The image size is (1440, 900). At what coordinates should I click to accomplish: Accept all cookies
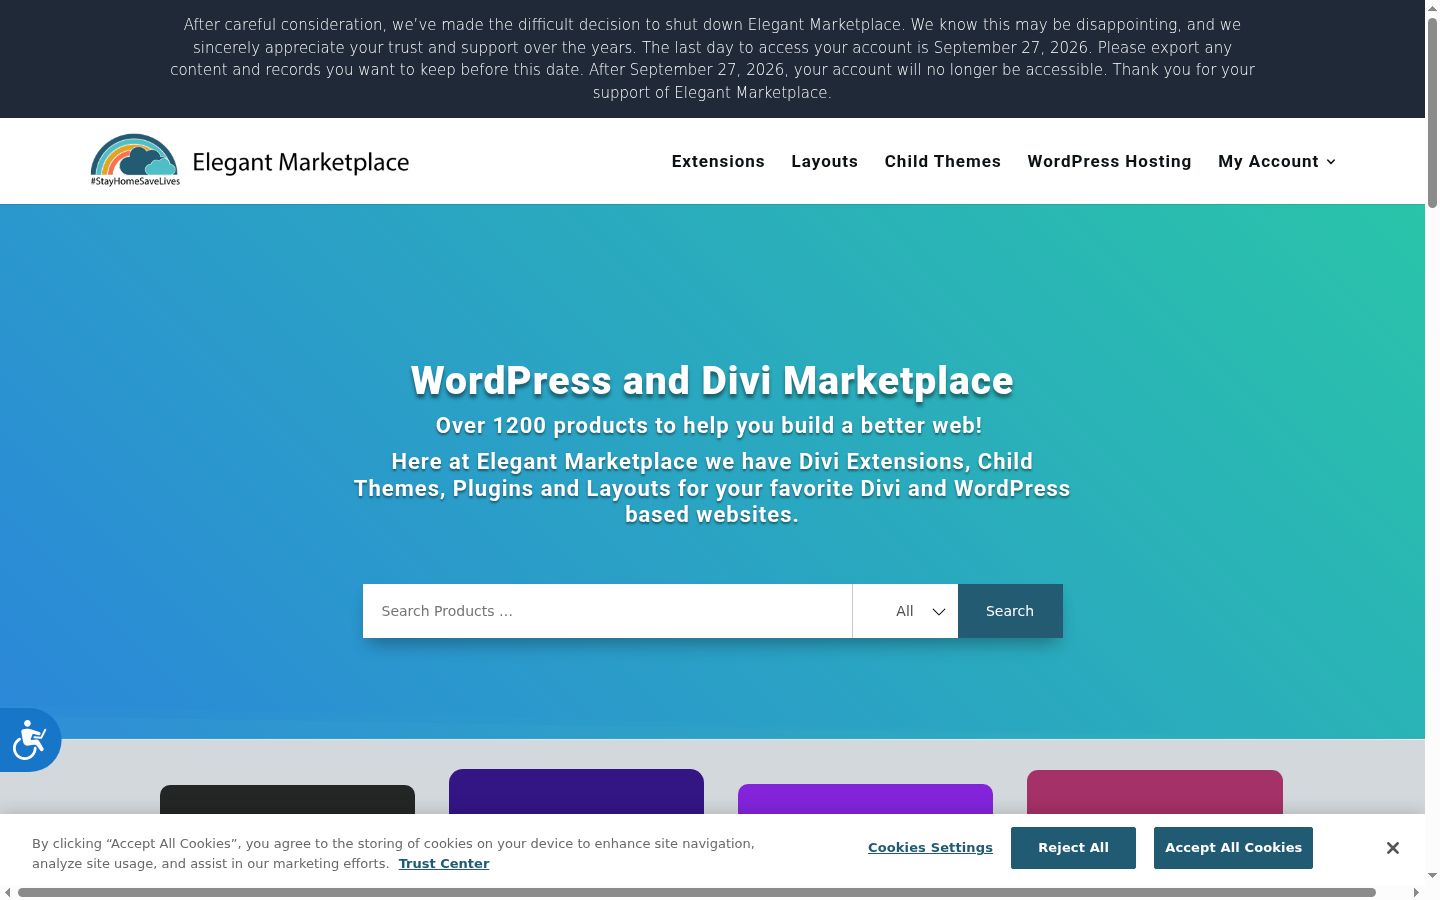(1233, 848)
